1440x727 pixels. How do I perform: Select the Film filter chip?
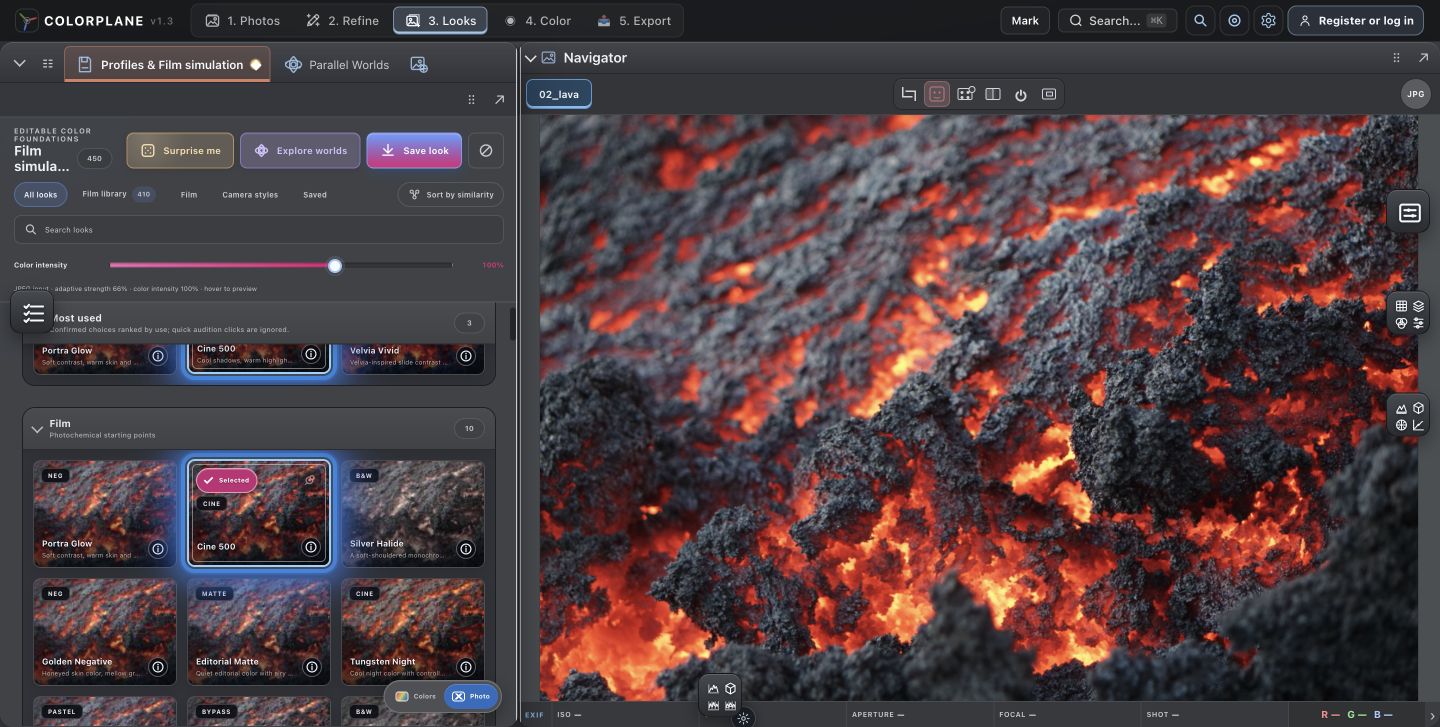189,195
